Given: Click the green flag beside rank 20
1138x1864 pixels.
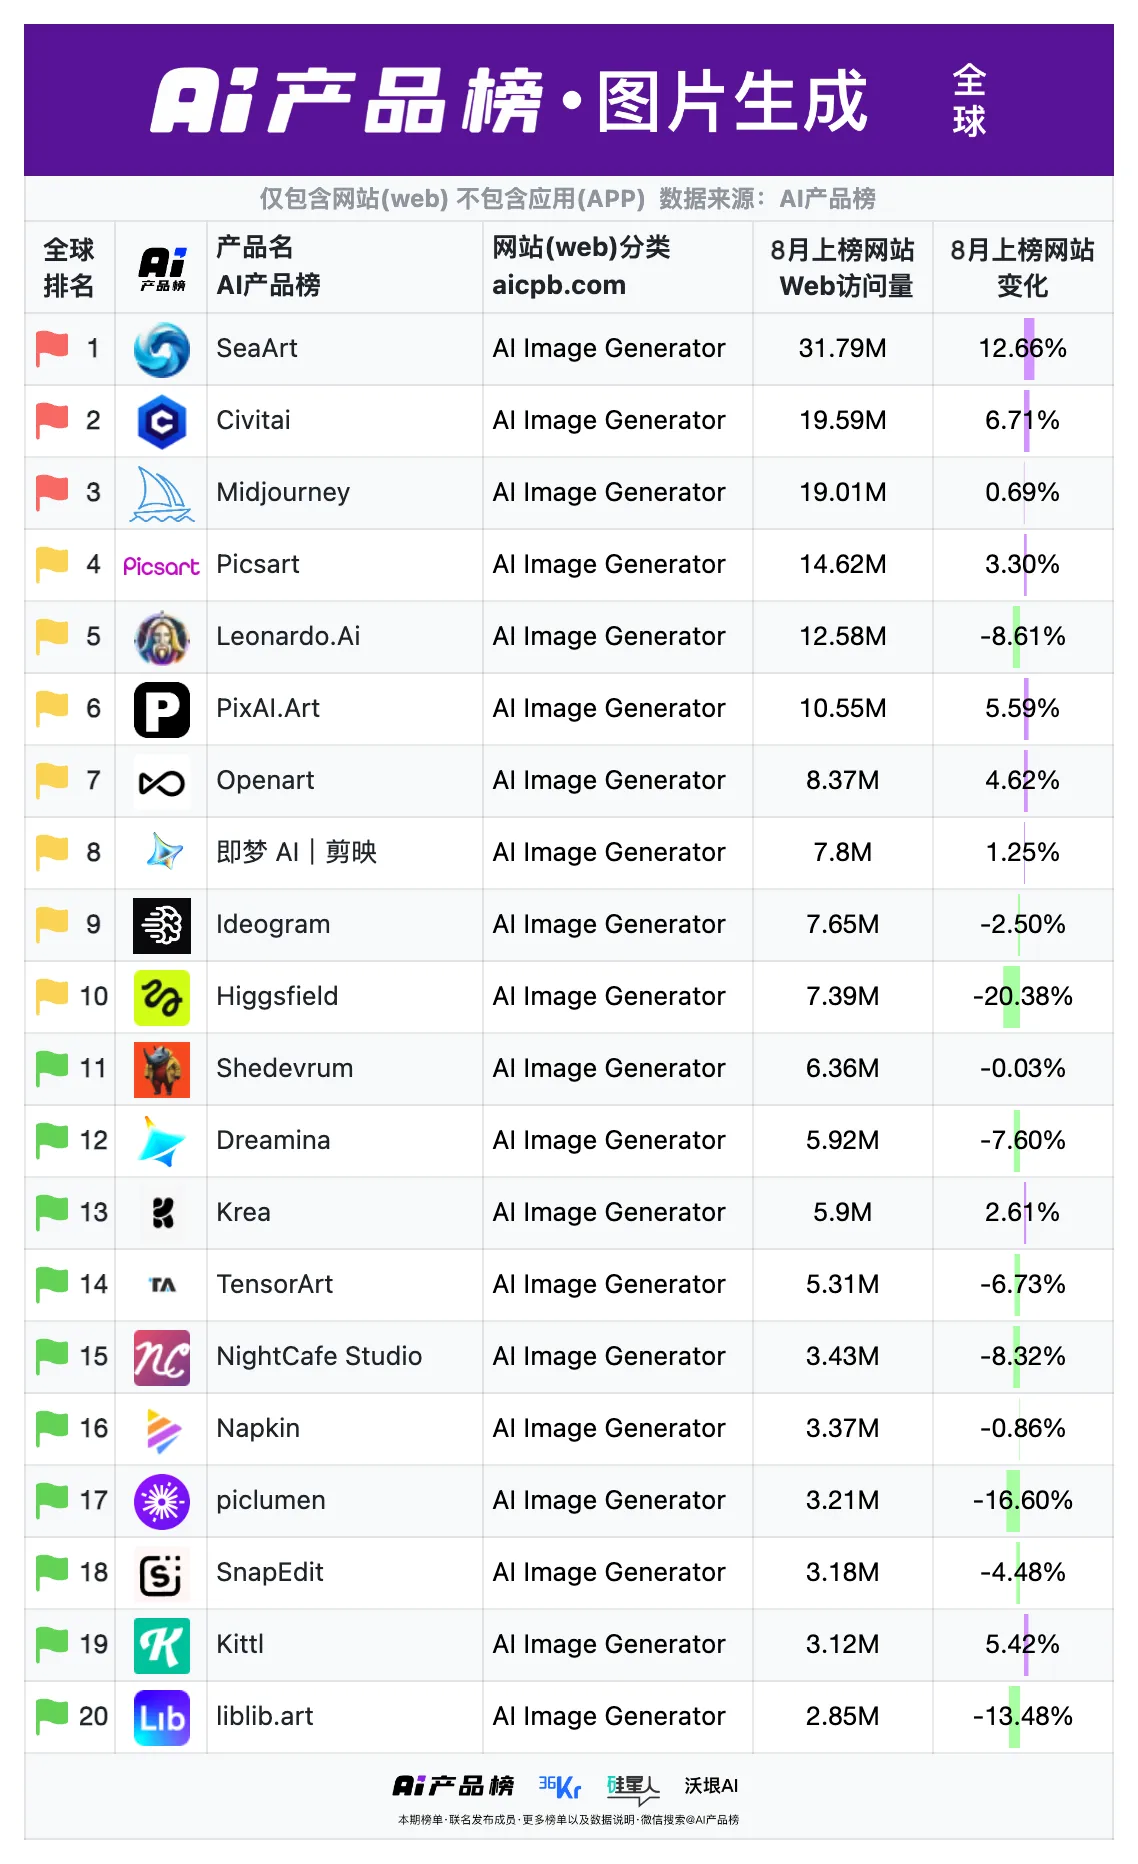Looking at the screenshot, I should [x=52, y=1716].
